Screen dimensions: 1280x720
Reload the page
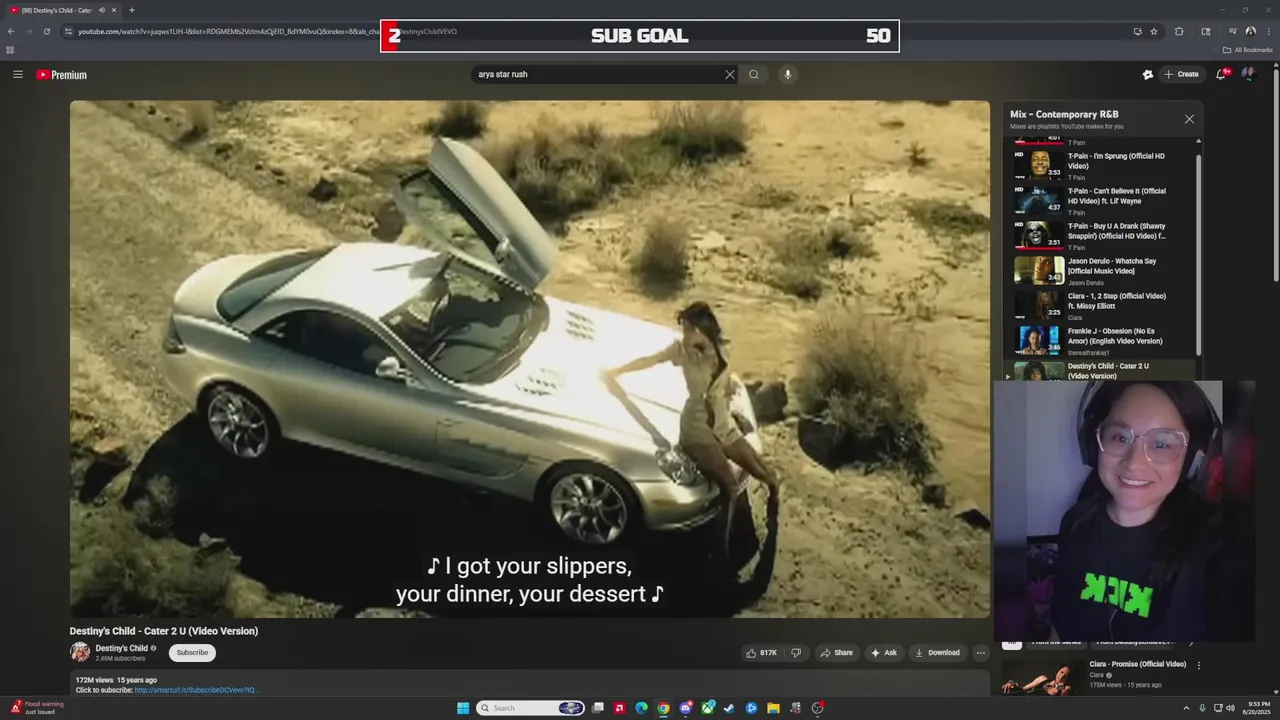click(x=46, y=31)
